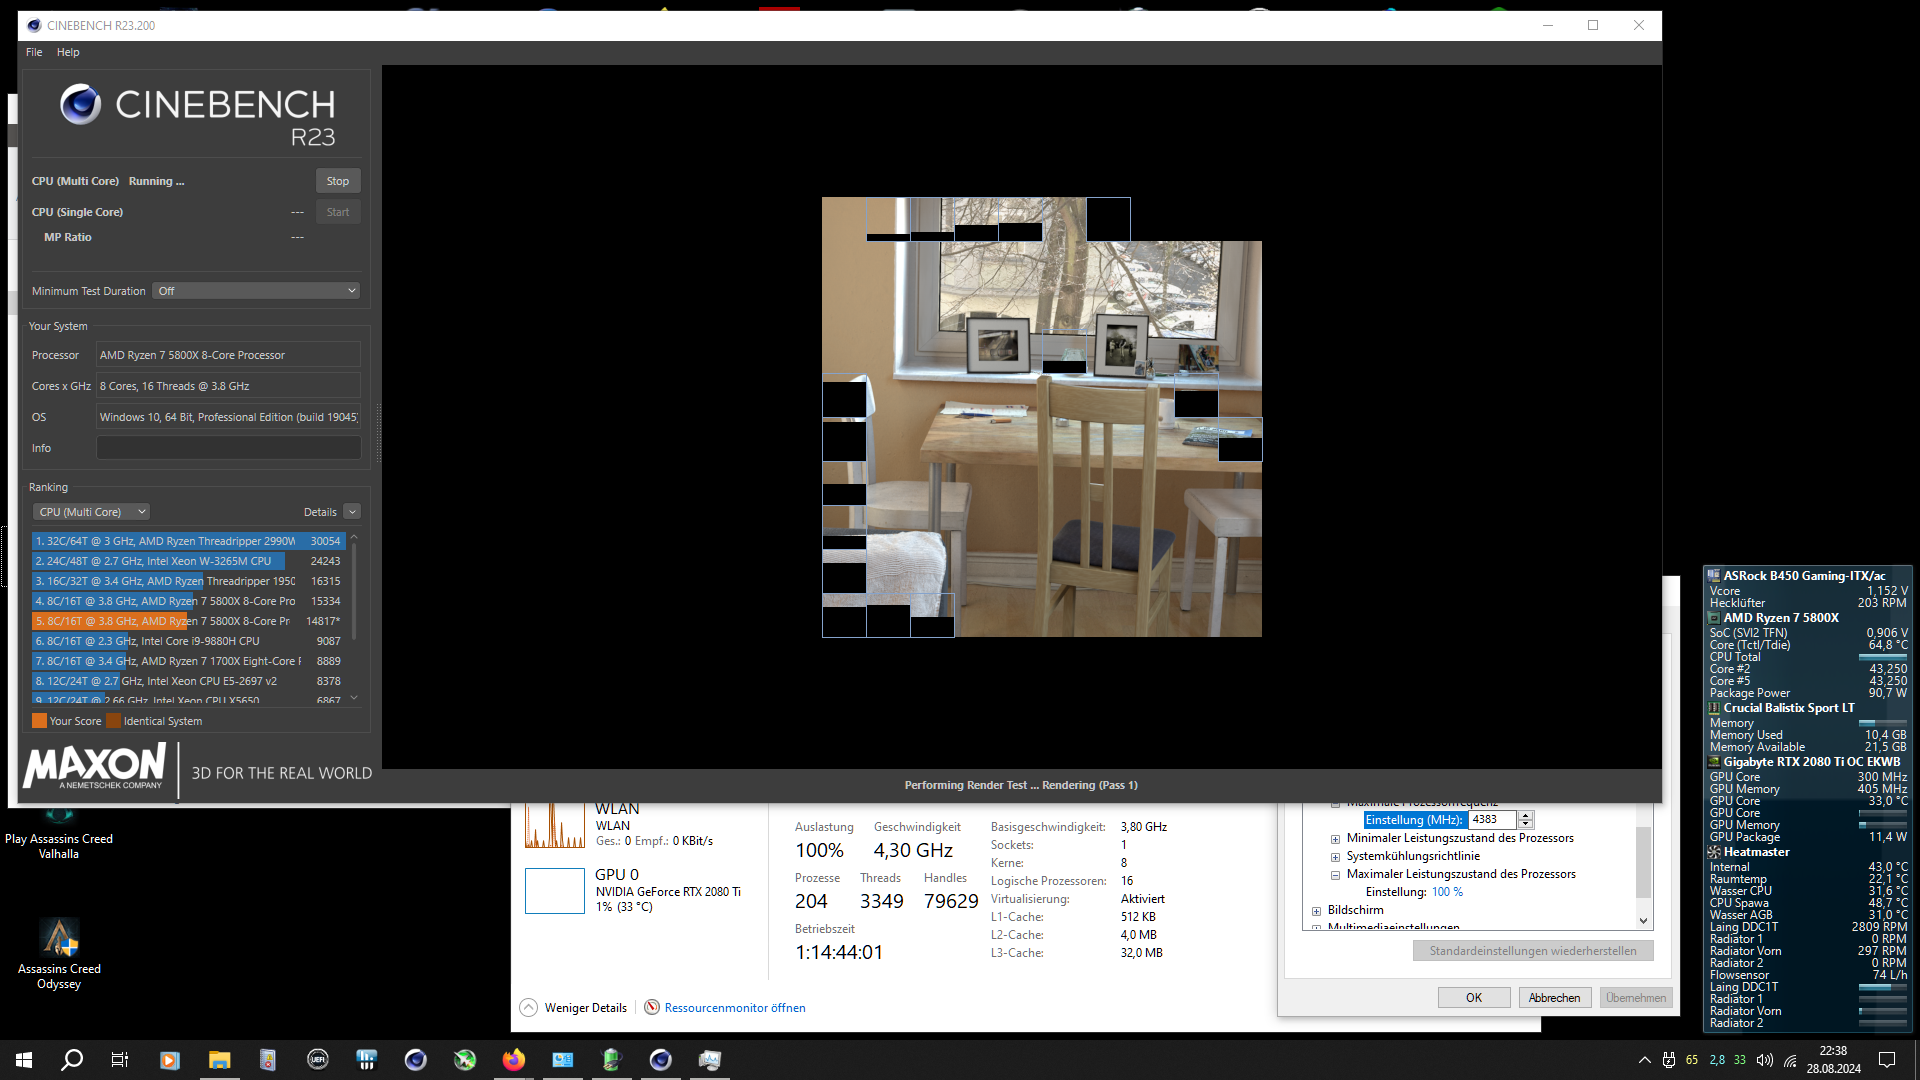Click the OK button in power options

[1473, 998]
